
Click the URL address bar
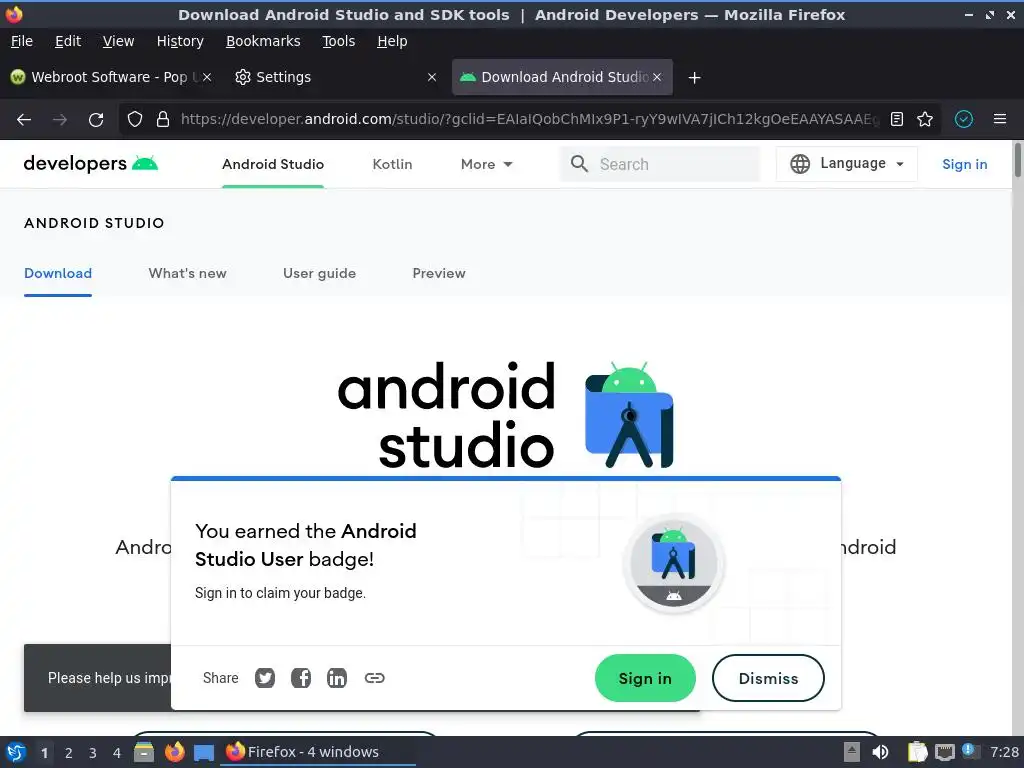pos(529,119)
